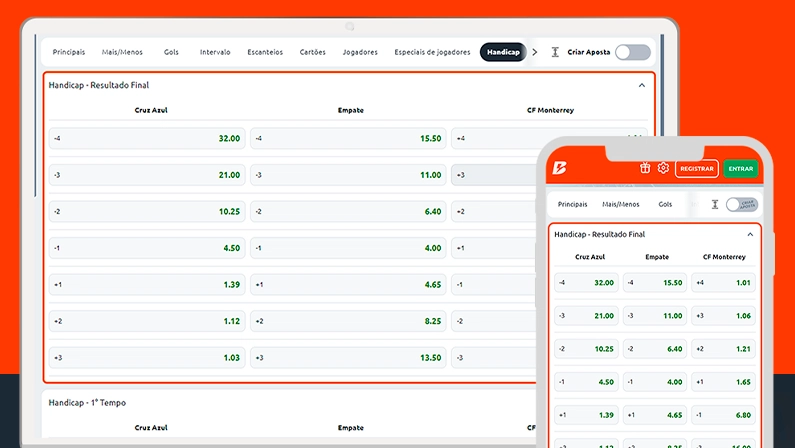Pick Empate -4 odds 15.50 on laptop
795x448 pixels.
click(x=348, y=138)
